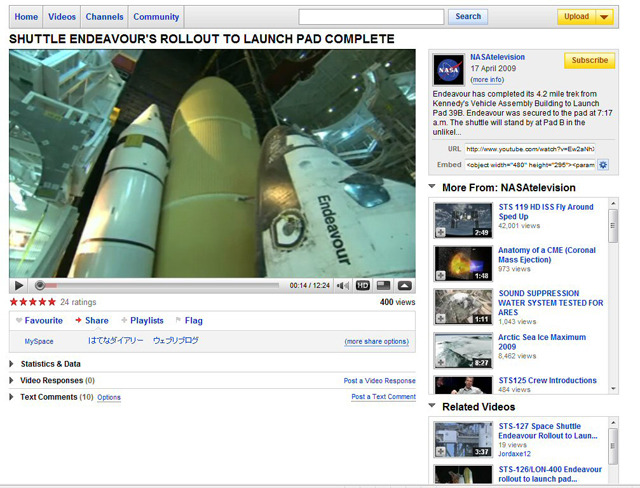640x488 pixels.
Task: Open STS125 Crew Introductions link
Action: coord(547,380)
